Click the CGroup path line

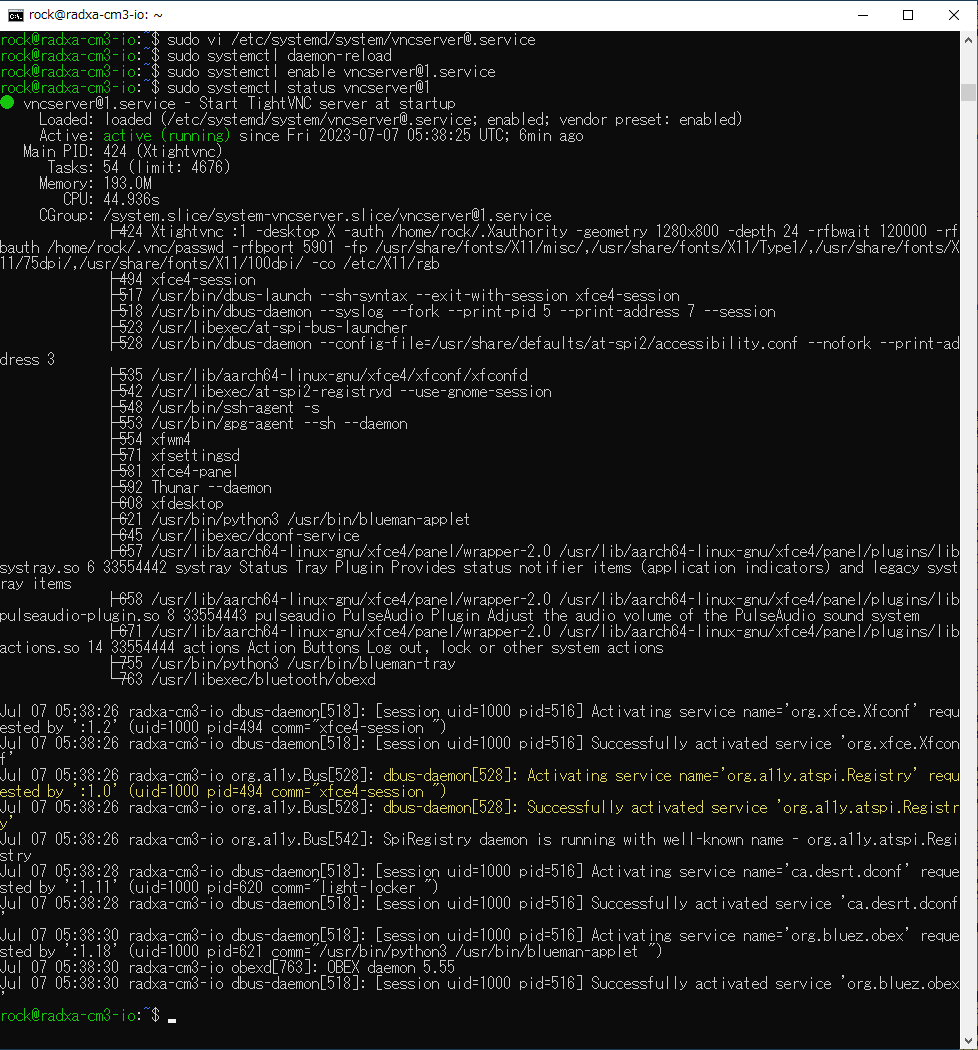(x=295, y=216)
